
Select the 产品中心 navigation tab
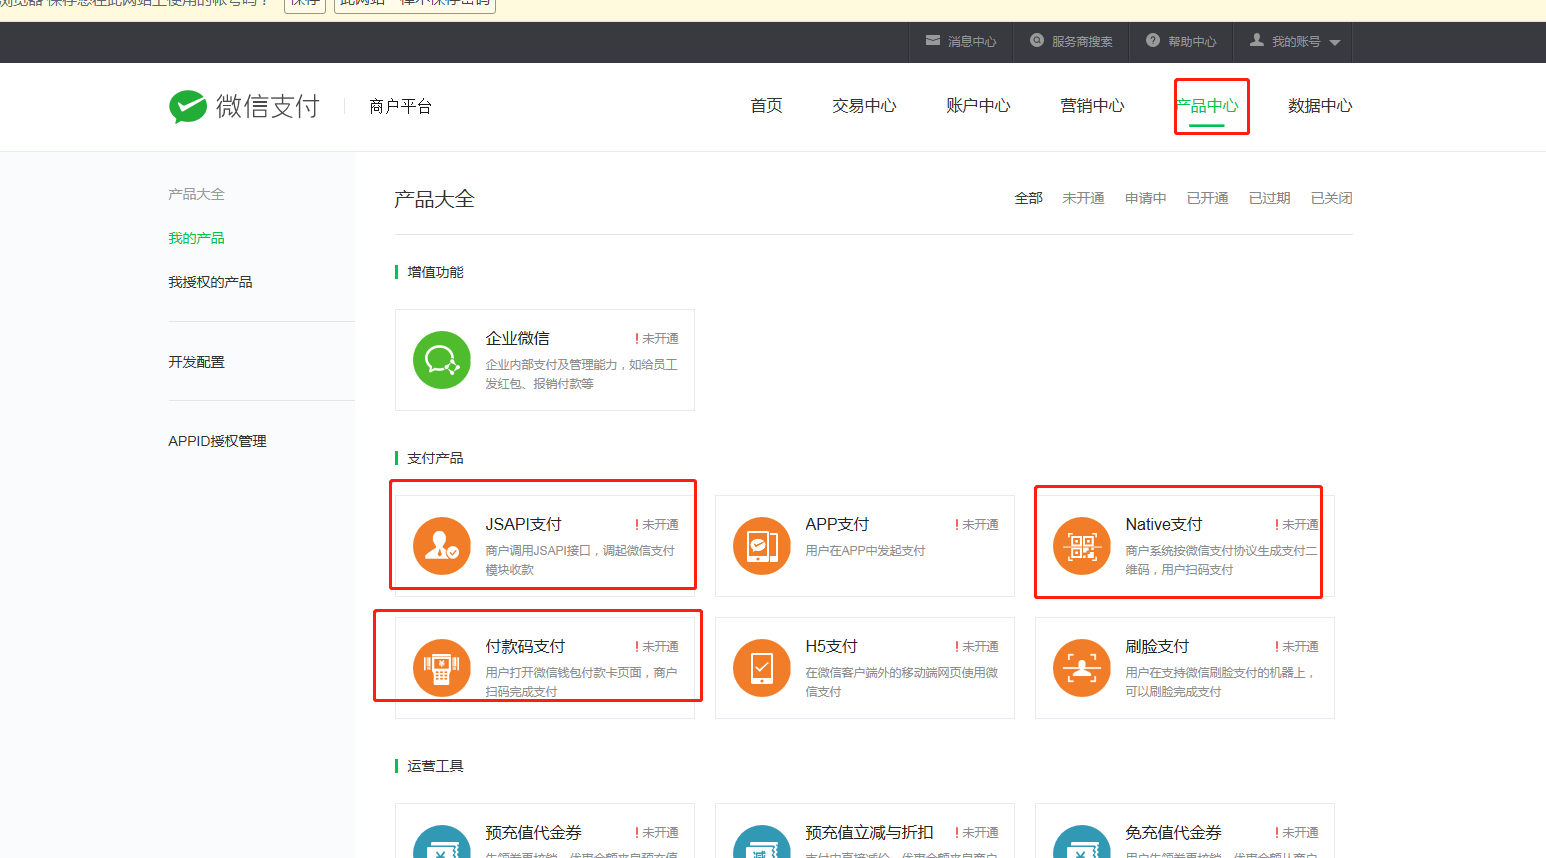click(1207, 106)
